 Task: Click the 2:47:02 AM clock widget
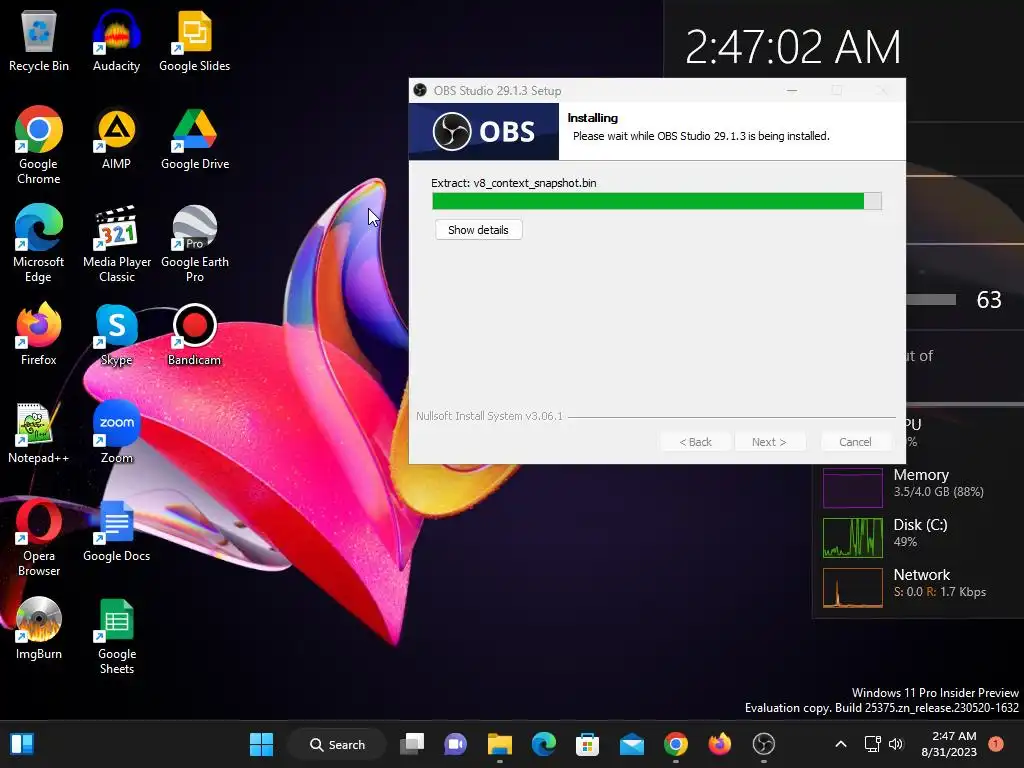pos(793,47)
